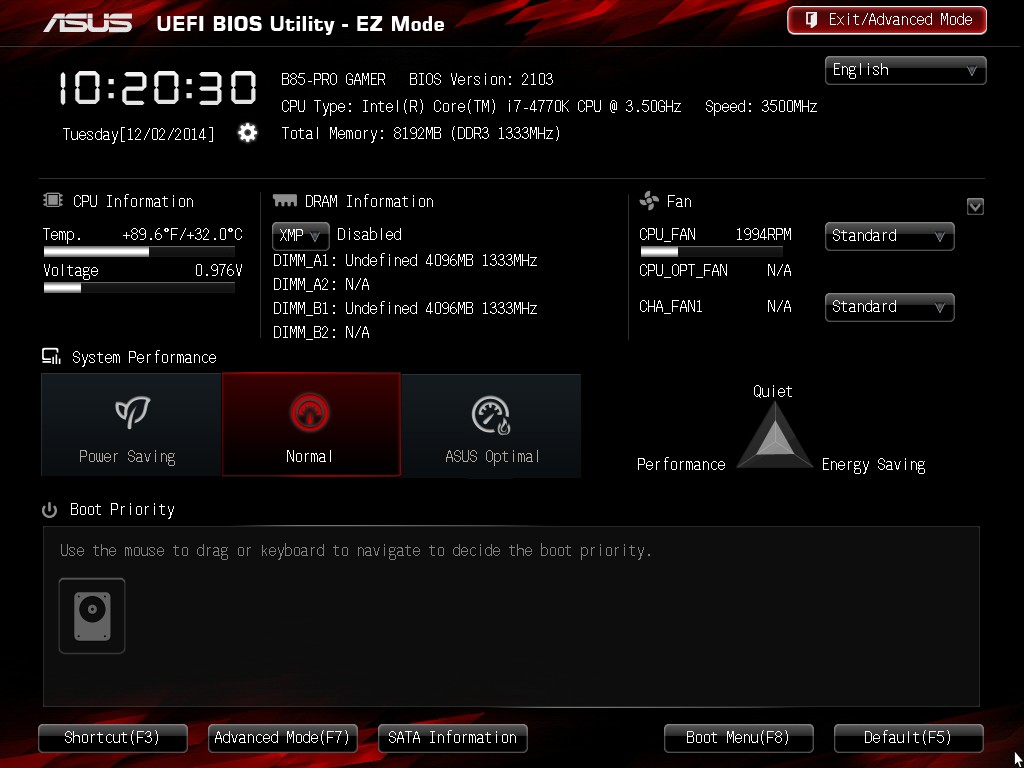Click the +89.6°F/+32.0°C temperature value
Viewport: 1024px width, 768px height.
182,234
